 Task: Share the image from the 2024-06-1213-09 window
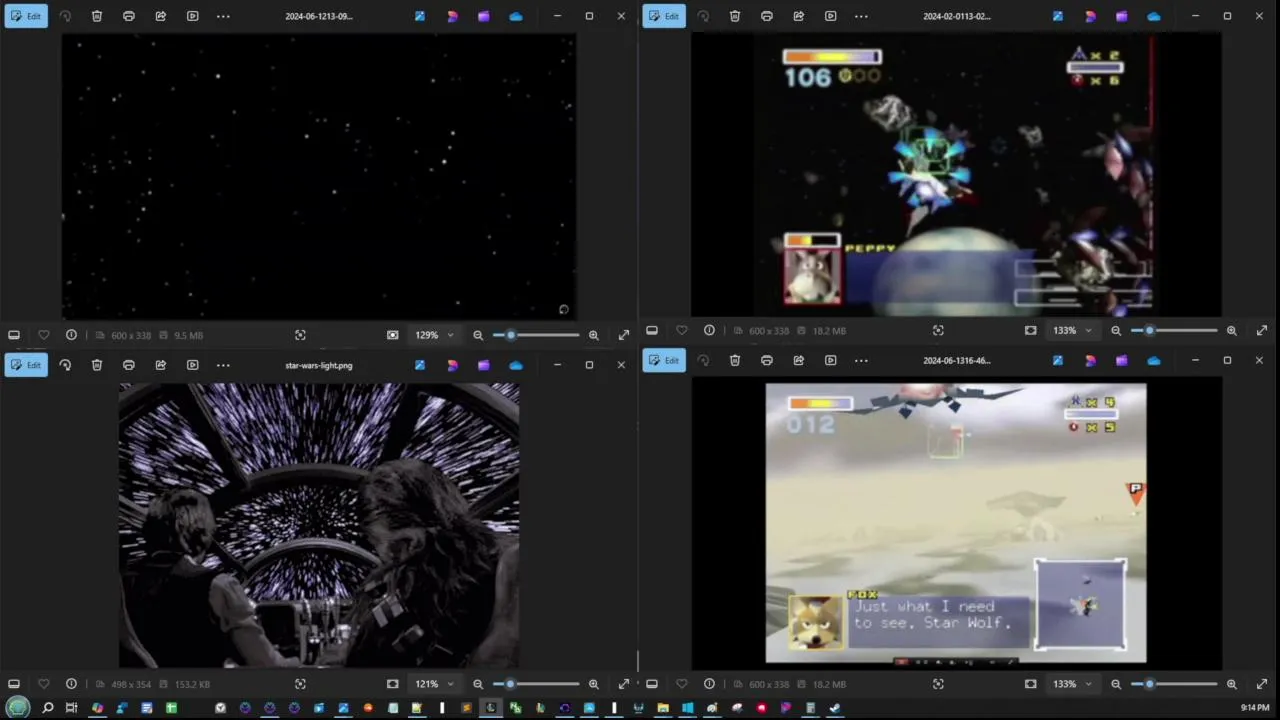click(x=161, y=16)
